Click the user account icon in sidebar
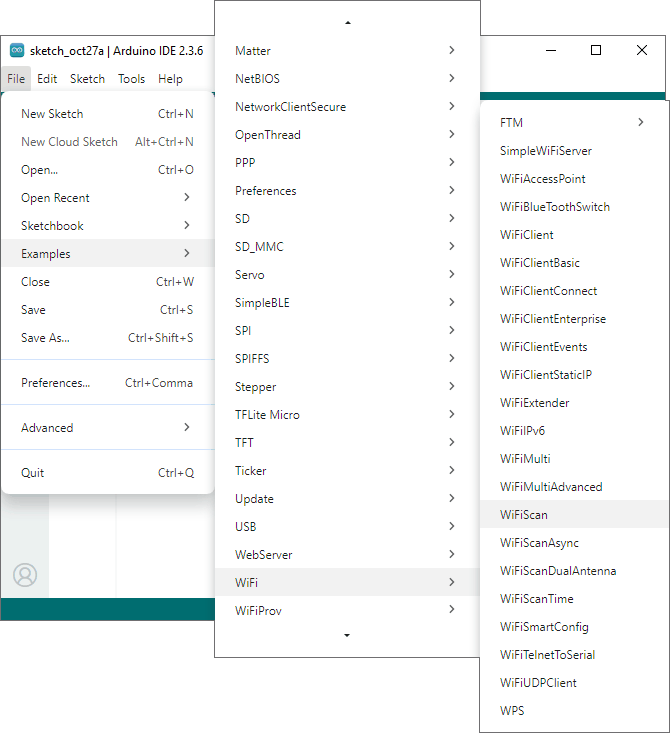The height and width of the screenshot is (733, 670). point(25,574)
